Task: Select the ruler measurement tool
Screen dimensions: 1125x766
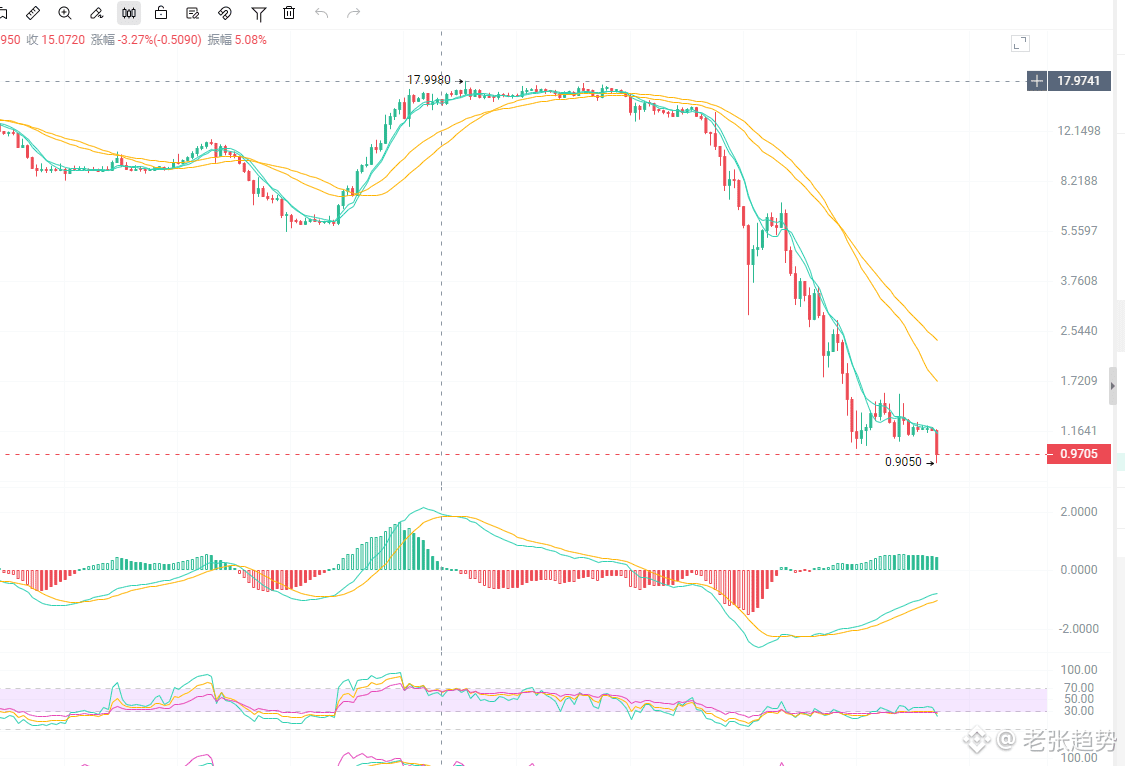Action: click(x=33, y=13)
